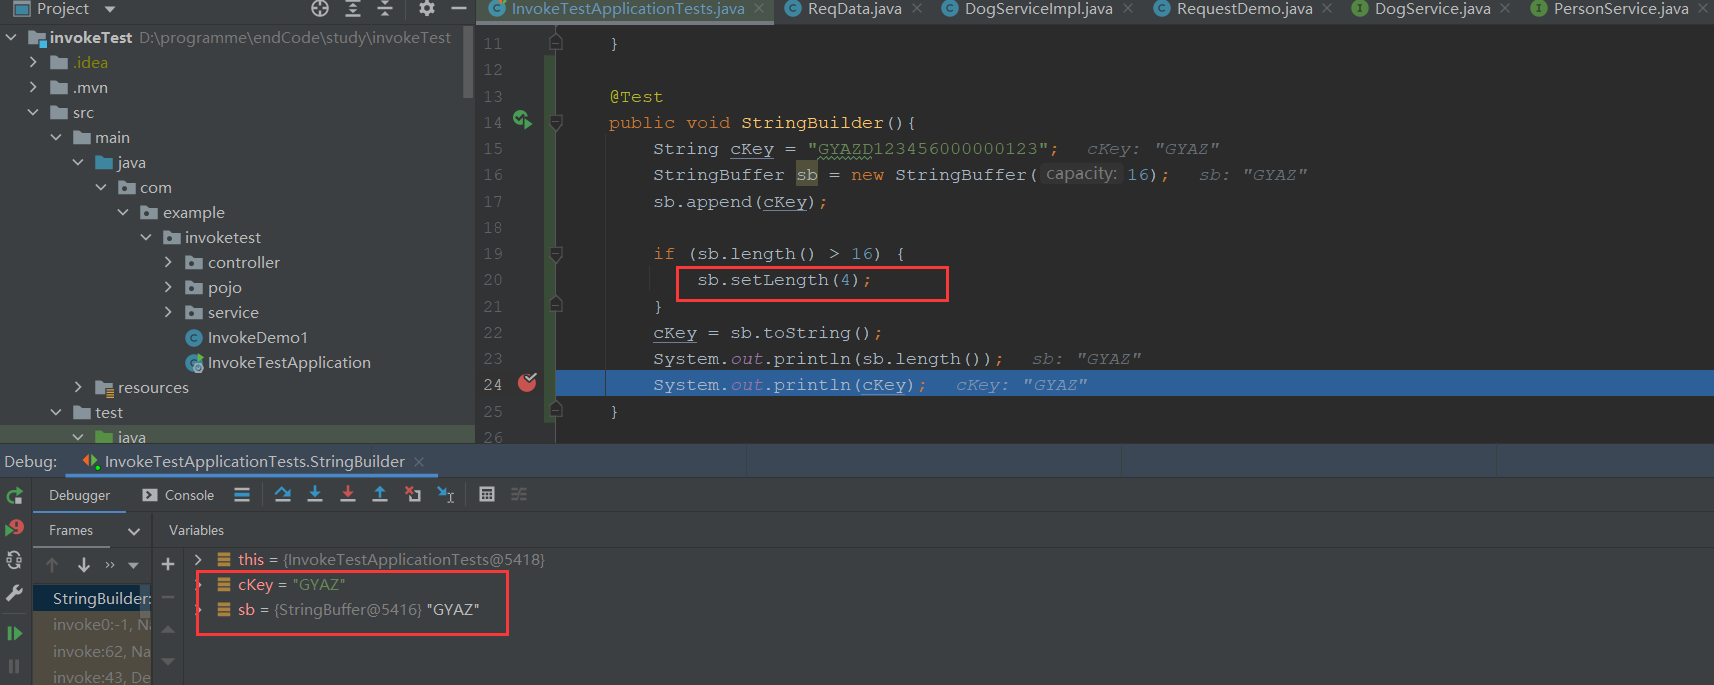The width and height of the screenshot is (1714, 685).
Task: Fold StringBuilder method on line 14
Action: (556, 122)
